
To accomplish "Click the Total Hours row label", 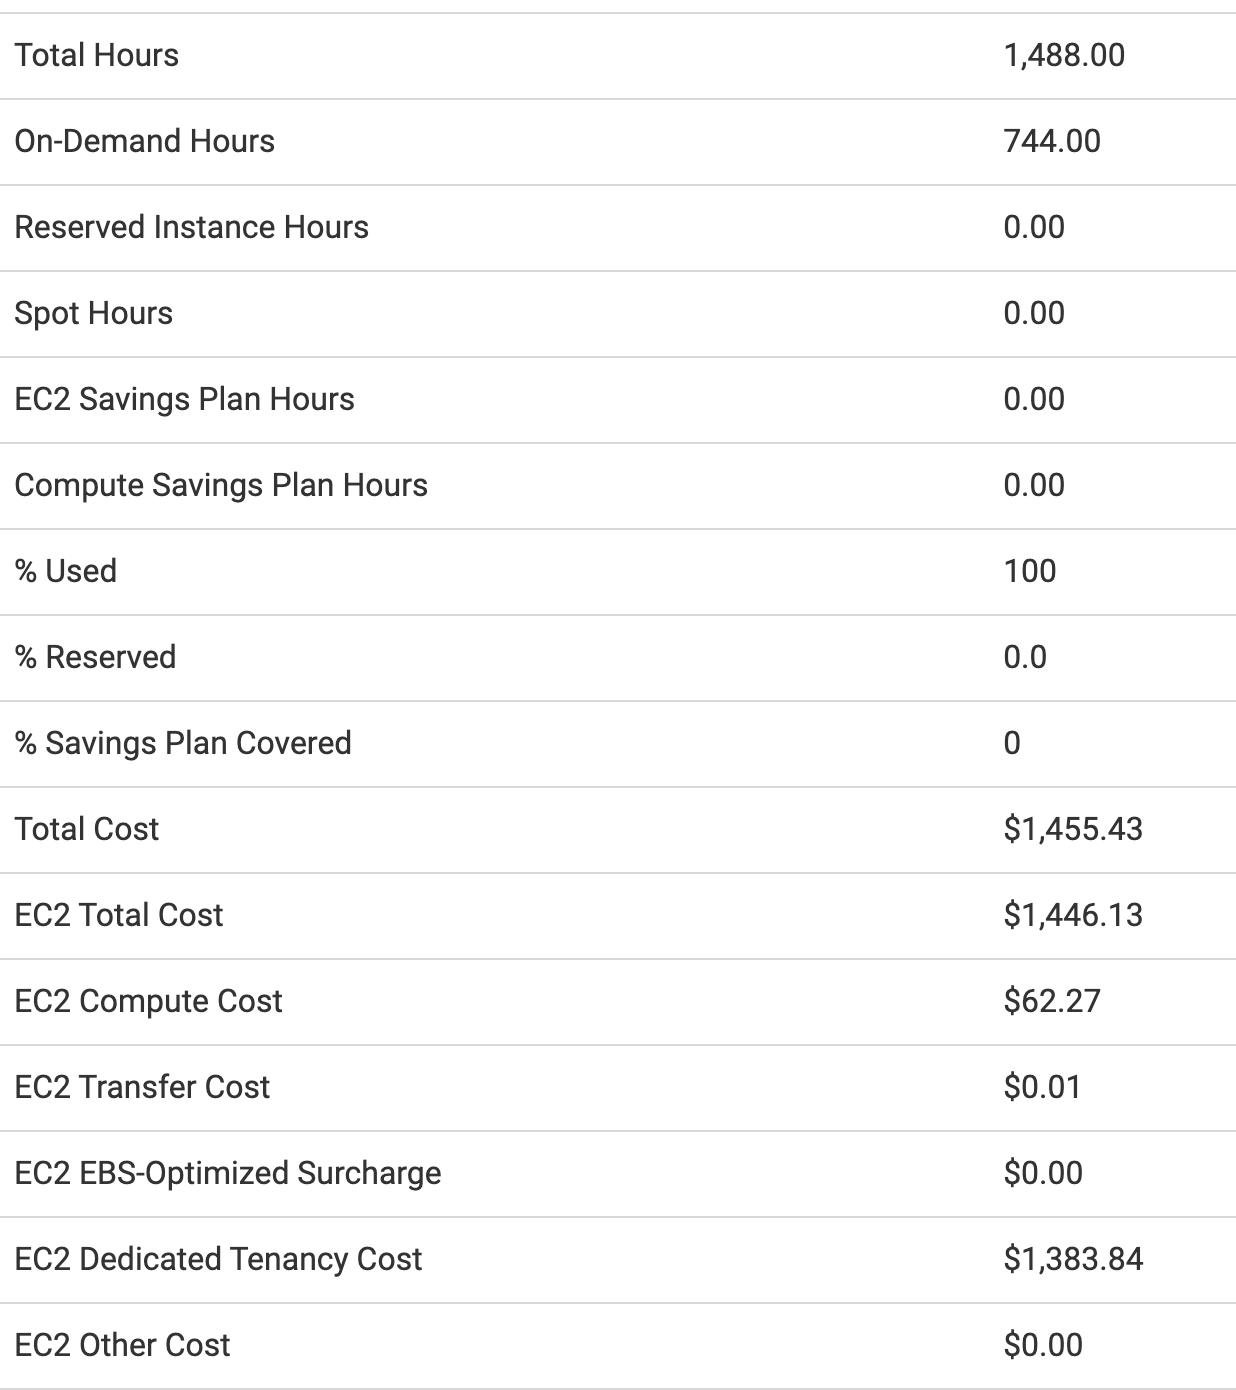I will tap(97, 55).
